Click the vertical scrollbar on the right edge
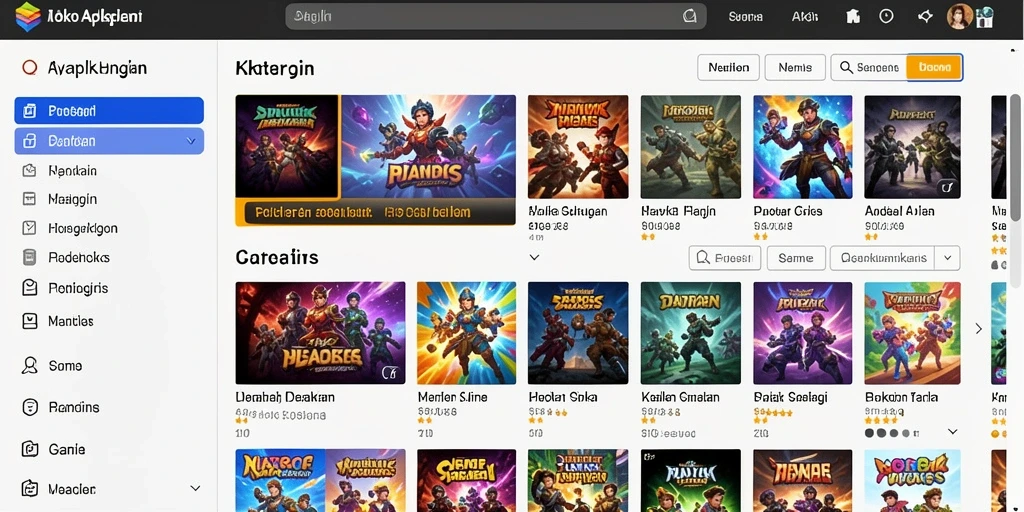This screenshot has height=512, width=1024. pyautogui.click(x=1016, y=157)
